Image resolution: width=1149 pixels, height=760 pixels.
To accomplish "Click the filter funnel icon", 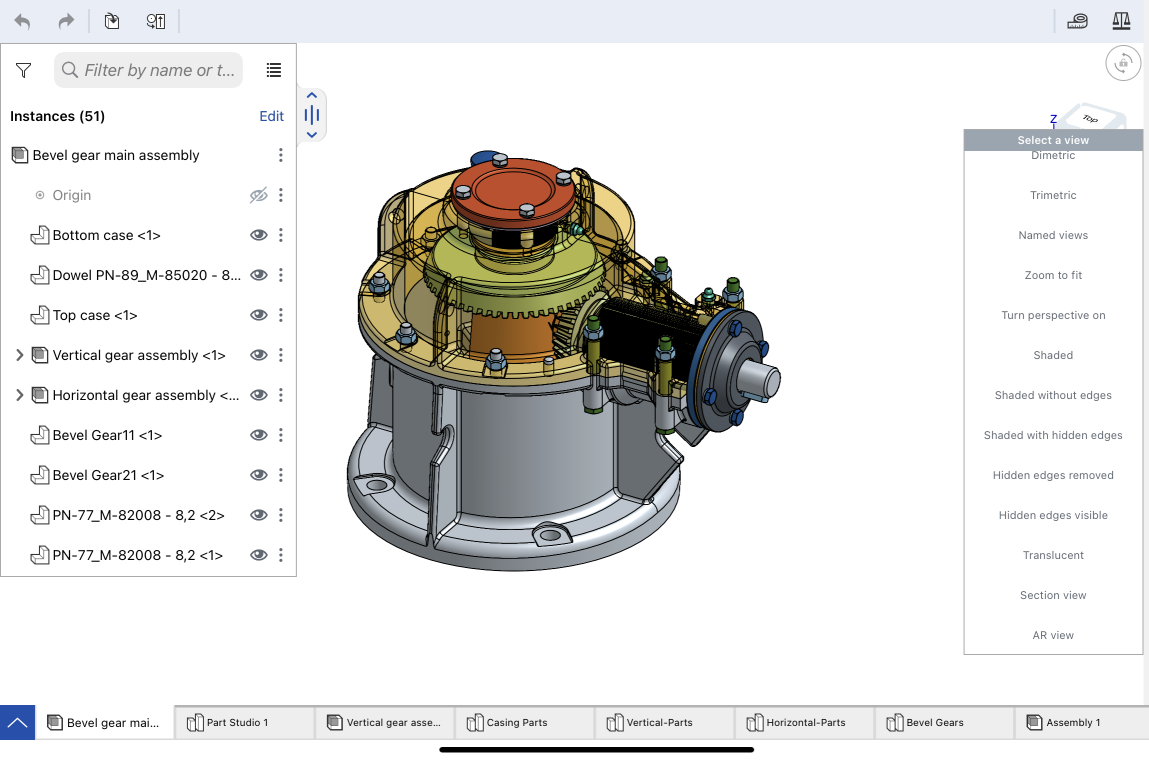I will point(24,70).
